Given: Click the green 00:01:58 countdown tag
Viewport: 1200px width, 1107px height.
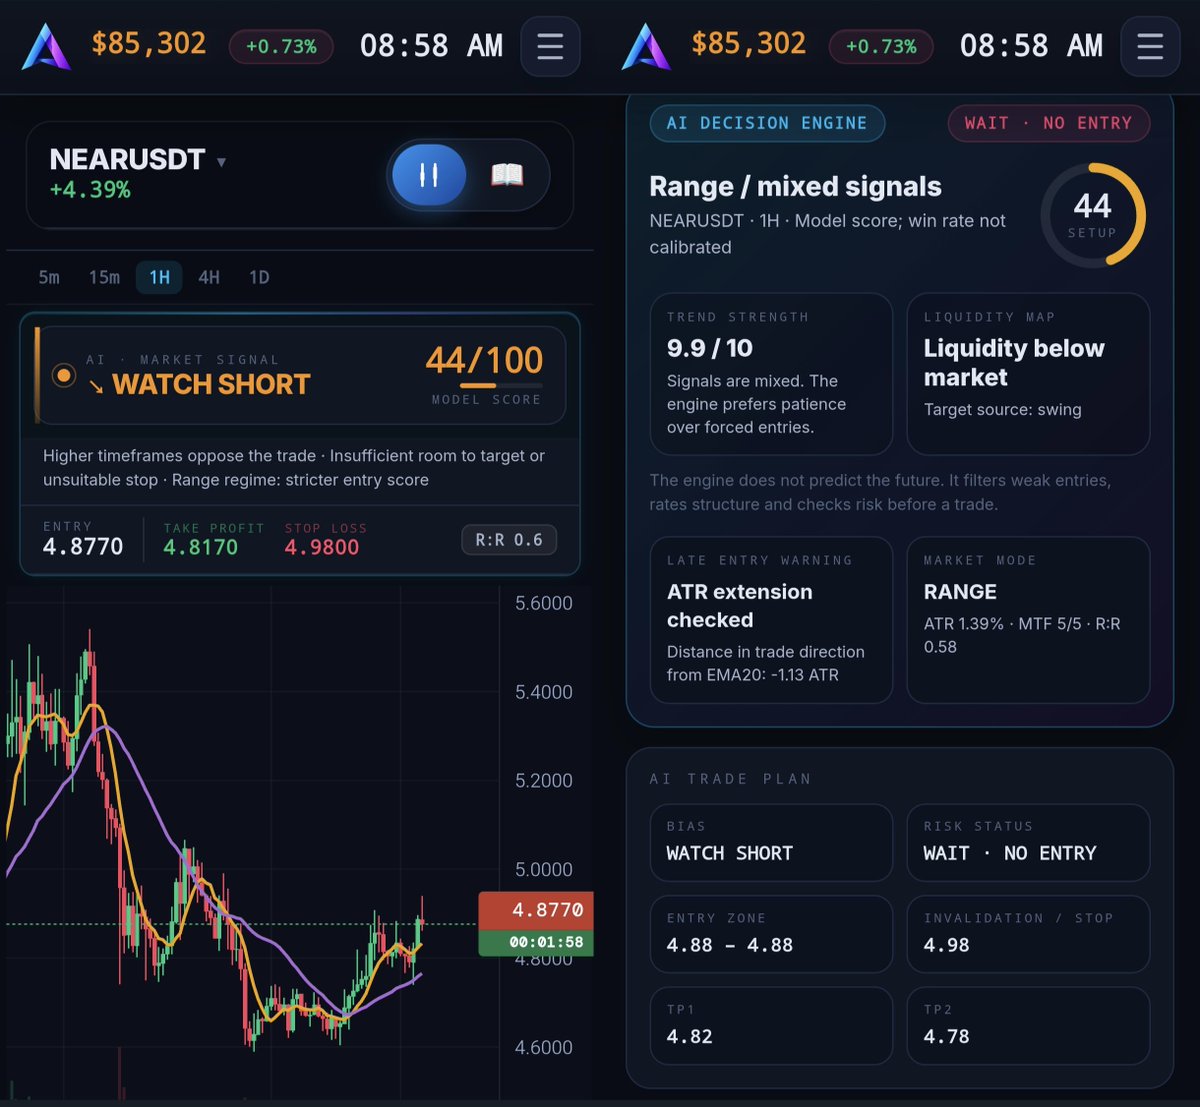Looking at the screenshot, I should (x=536, y=942).
